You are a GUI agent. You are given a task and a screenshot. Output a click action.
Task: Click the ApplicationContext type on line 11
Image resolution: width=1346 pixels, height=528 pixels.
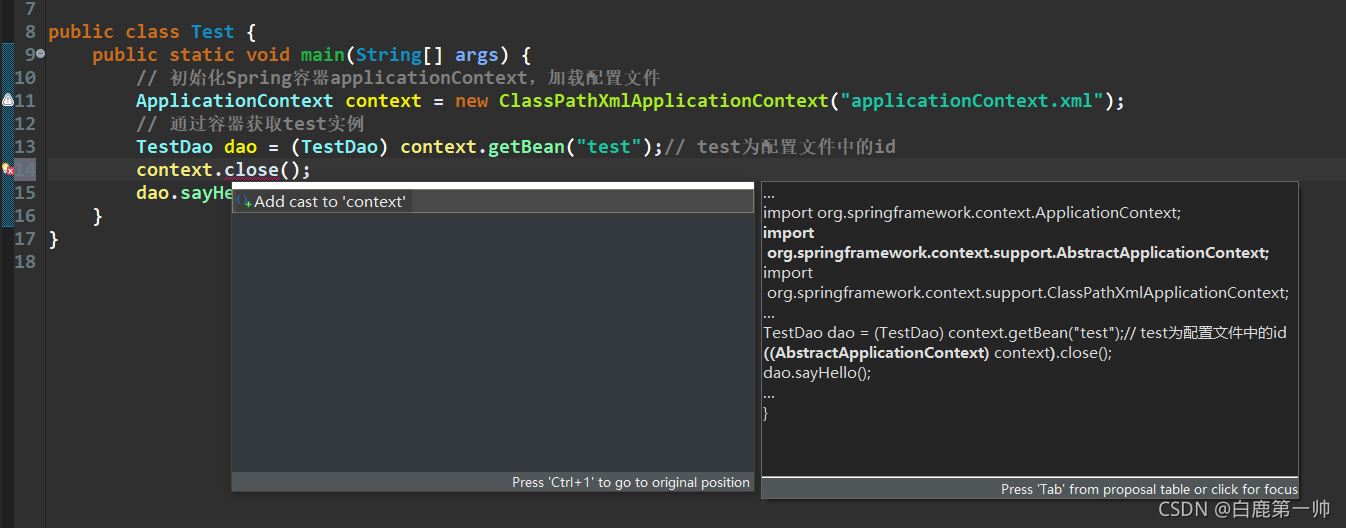coord(235,101)
